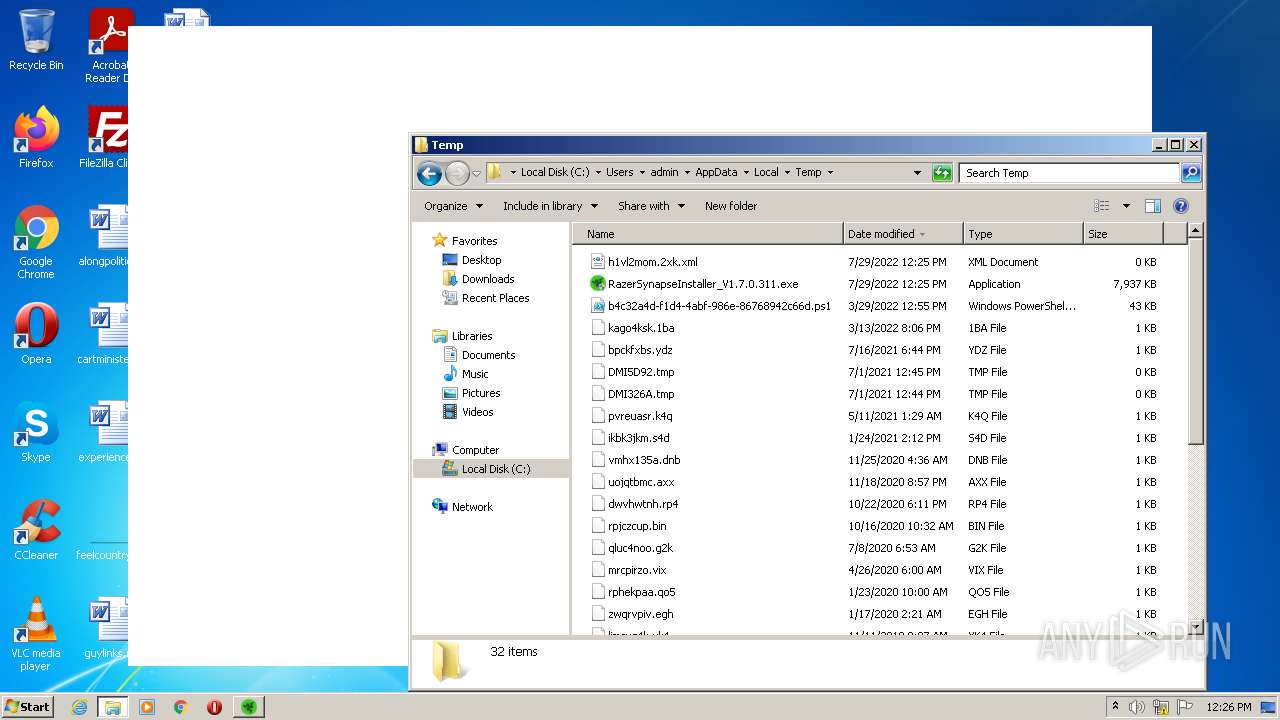Sort by the Name column header
1280x720 pixels.
pos(708,234)
